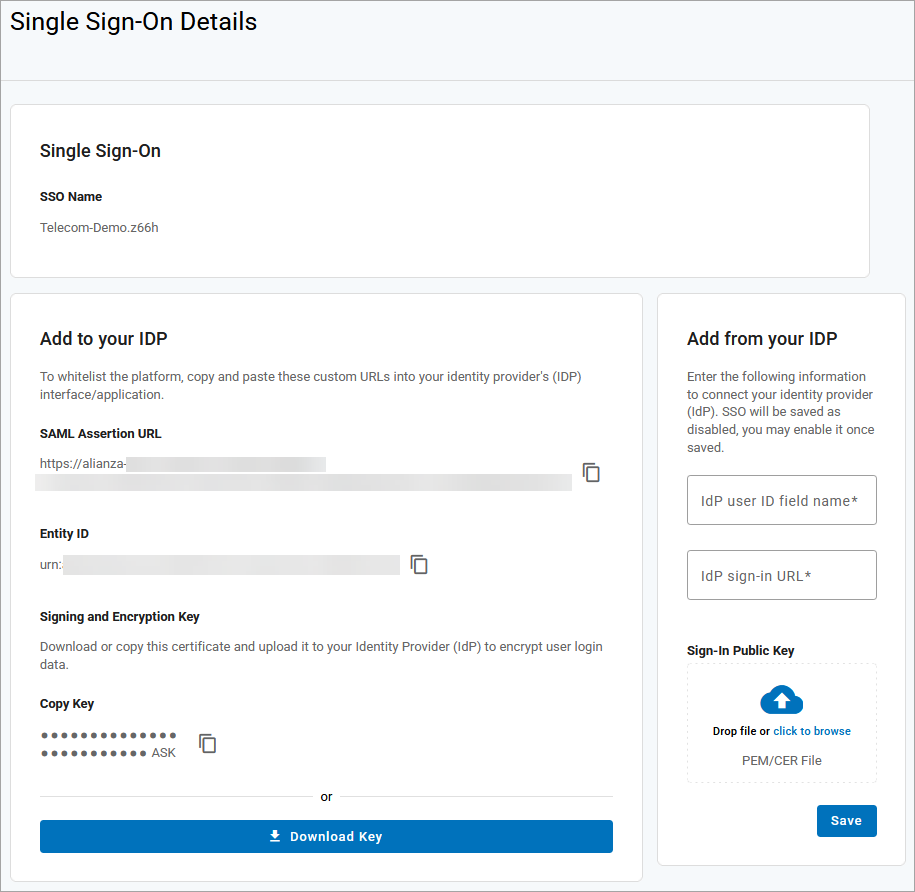This screenshot has height=892, width=915.
Task: Copy the signing and encryption key
Action: click(x=207, y=743)
